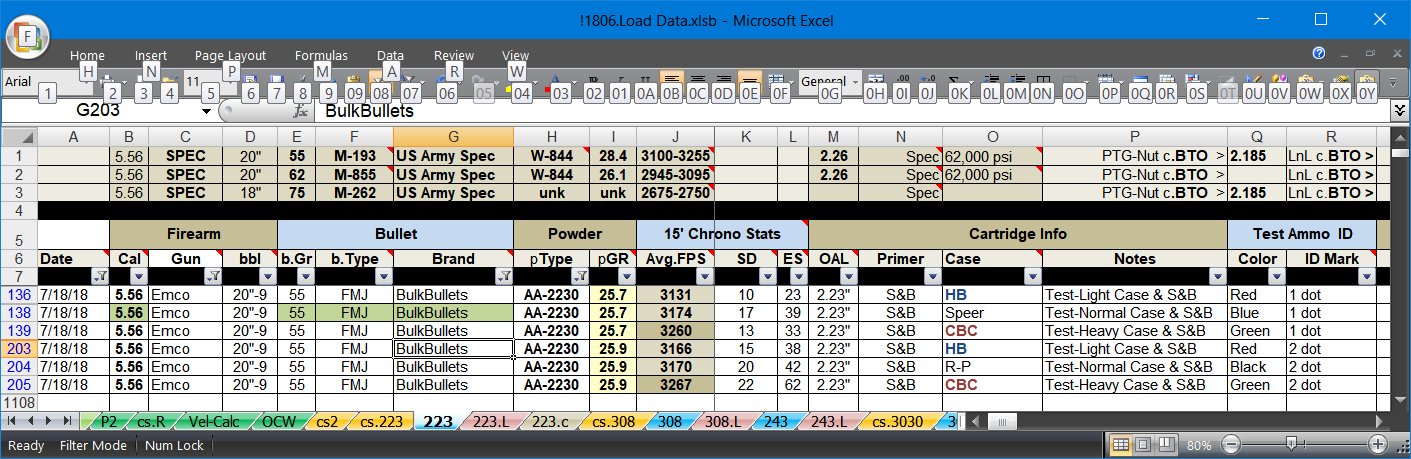Switch to the OCW sheet tab
This screenshot has width=1411, height=459.
point(280,422)
